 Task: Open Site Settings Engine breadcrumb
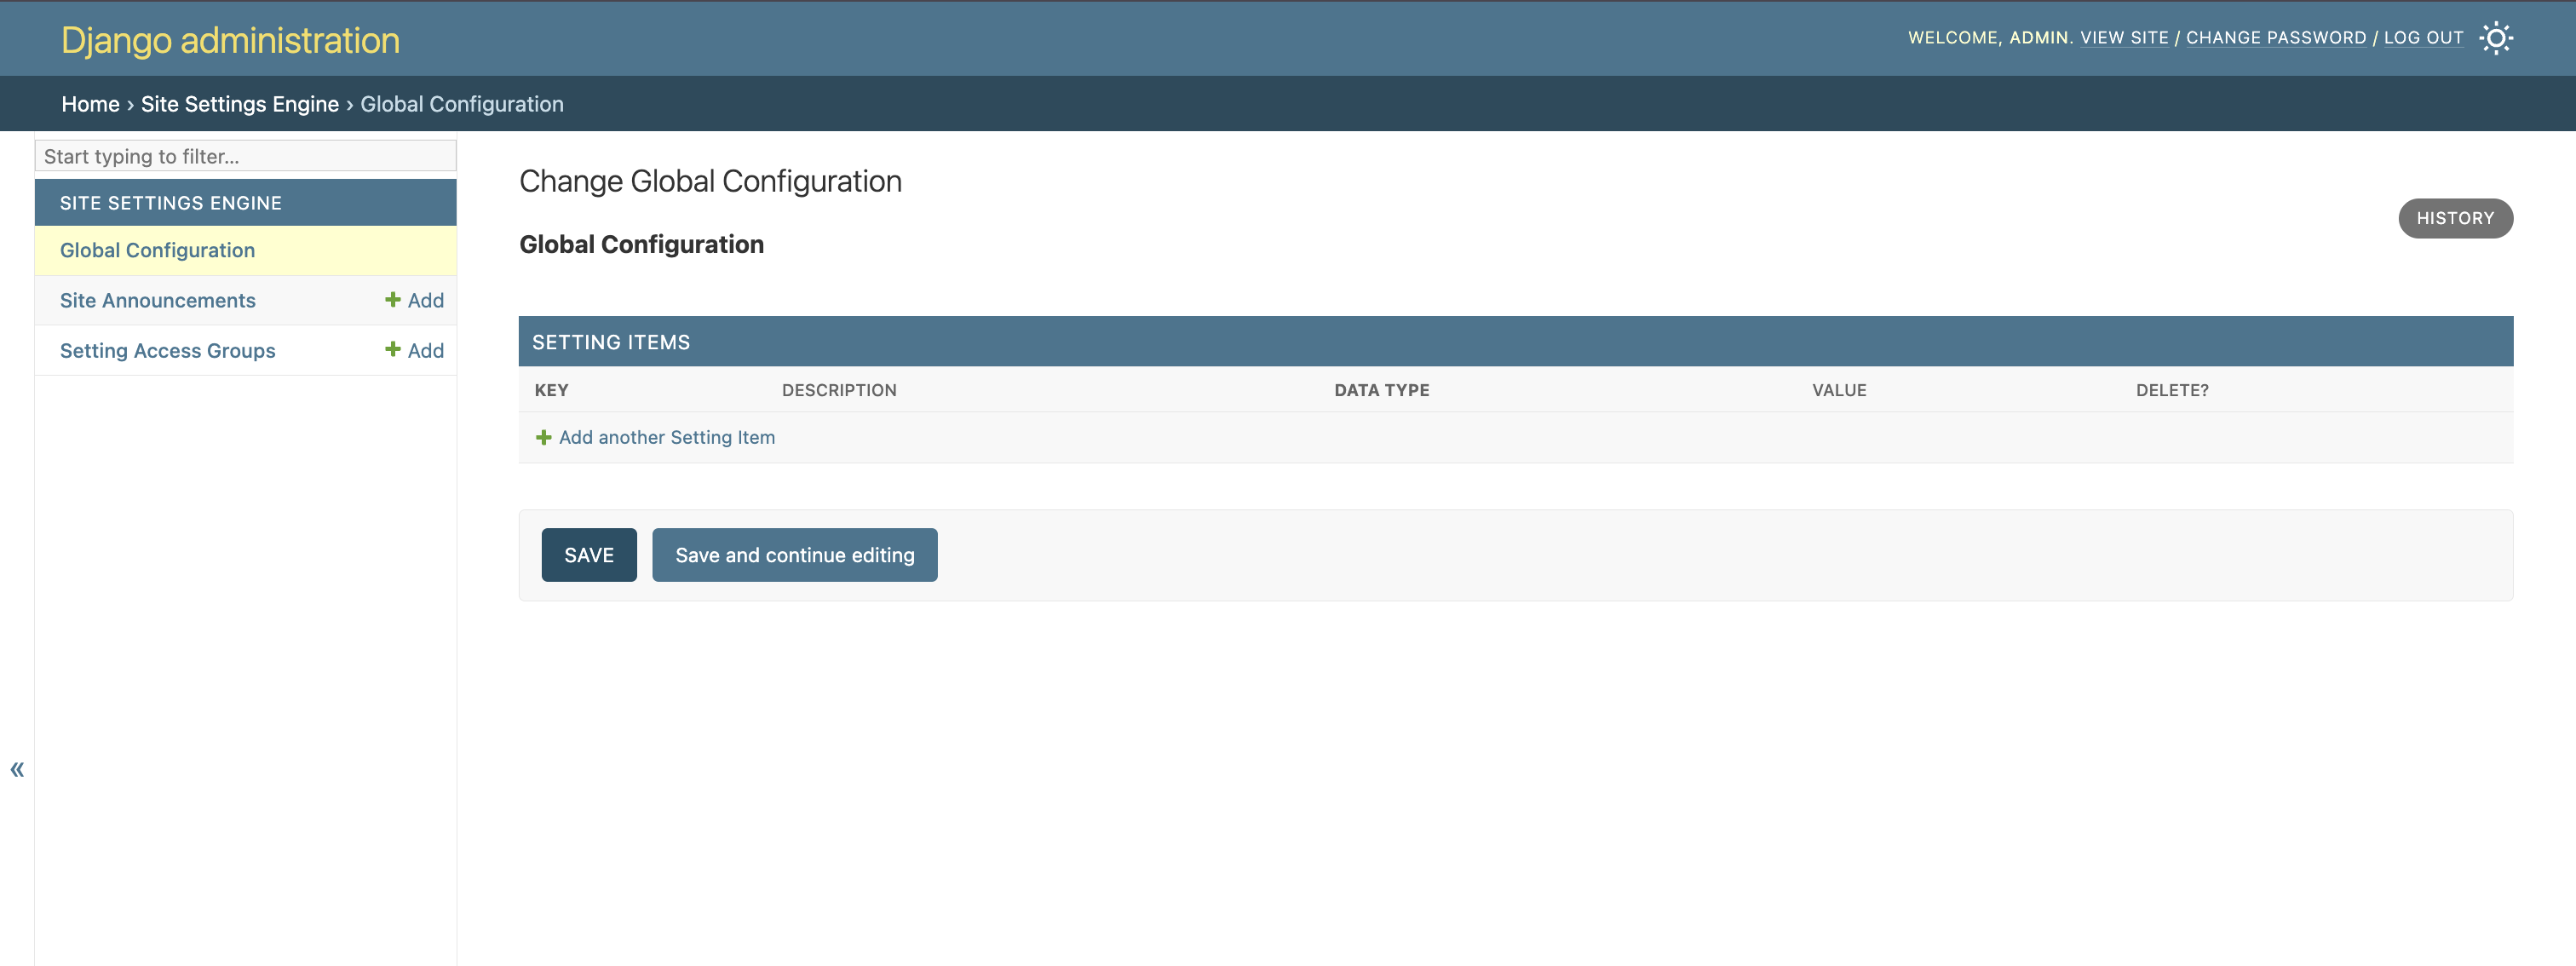click(240, 104)
